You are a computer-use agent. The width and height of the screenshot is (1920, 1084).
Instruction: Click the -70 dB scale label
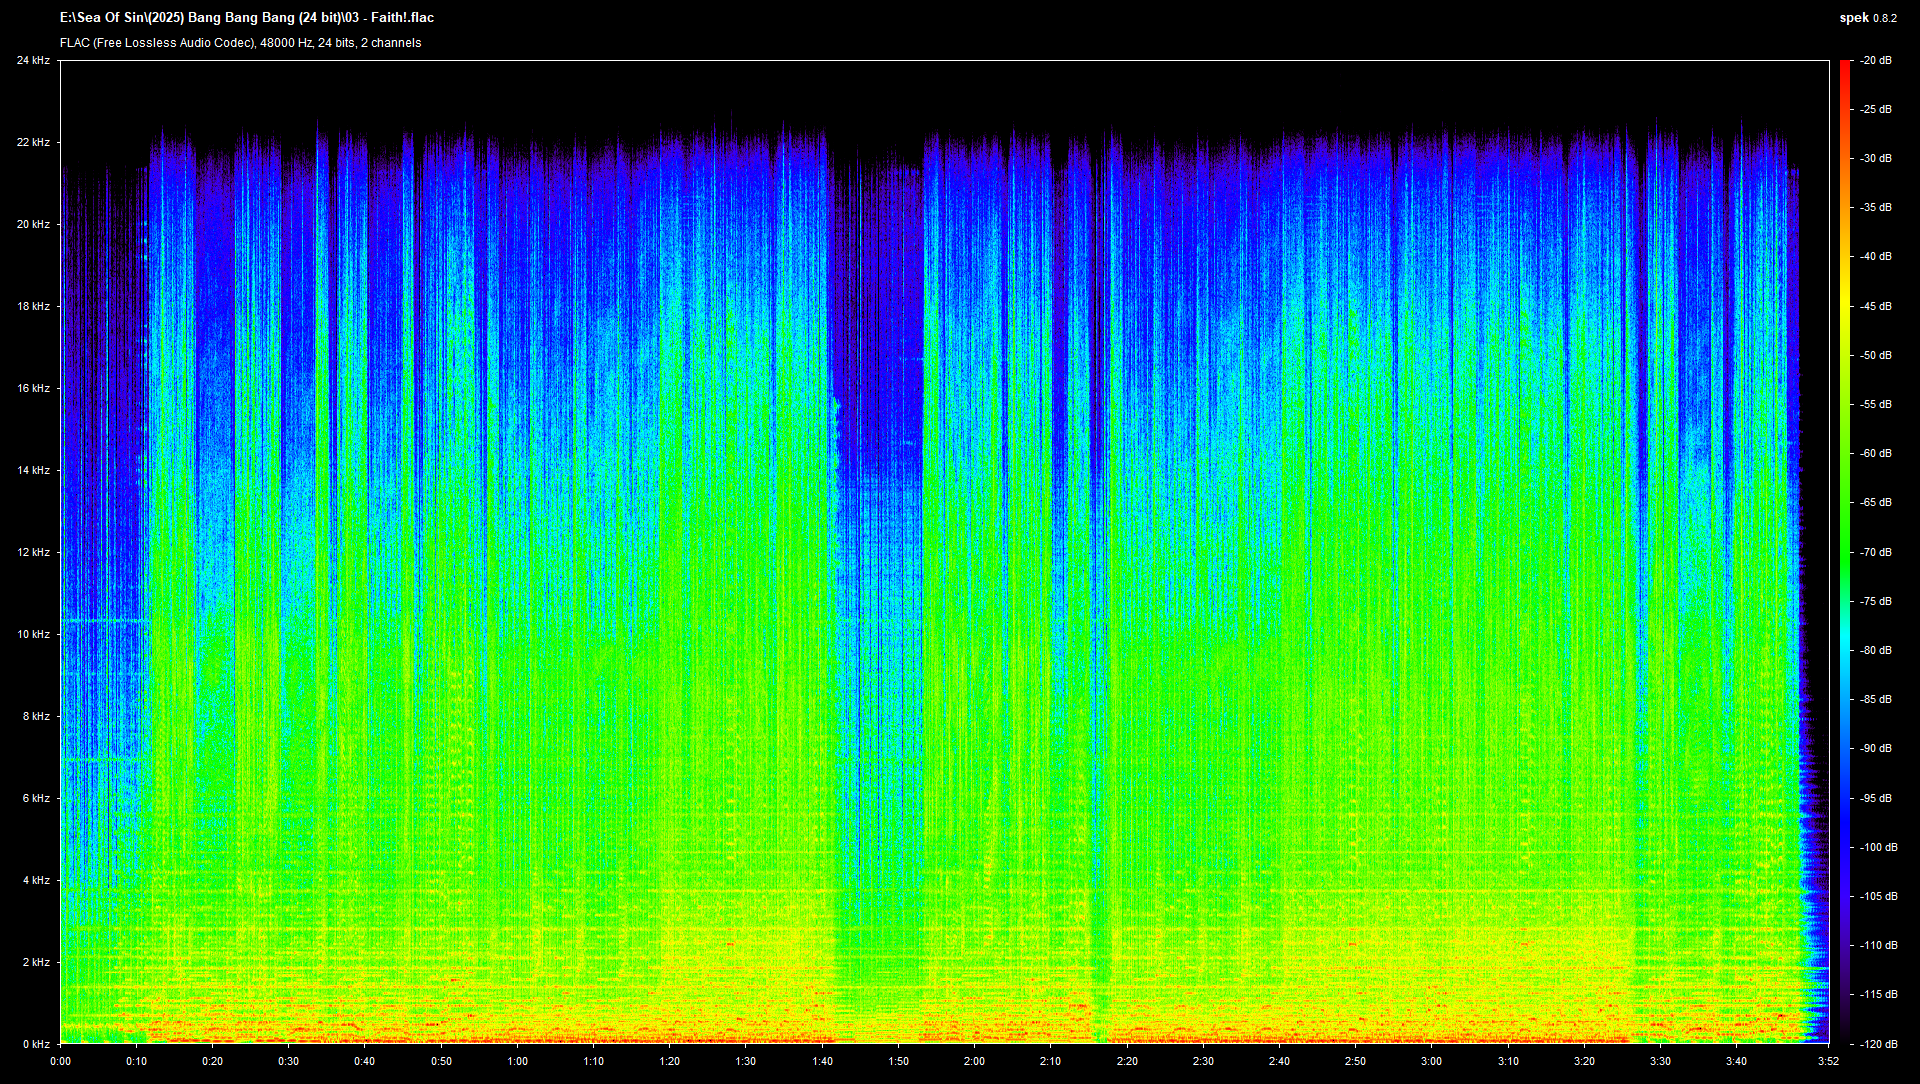pos(1876,552)
